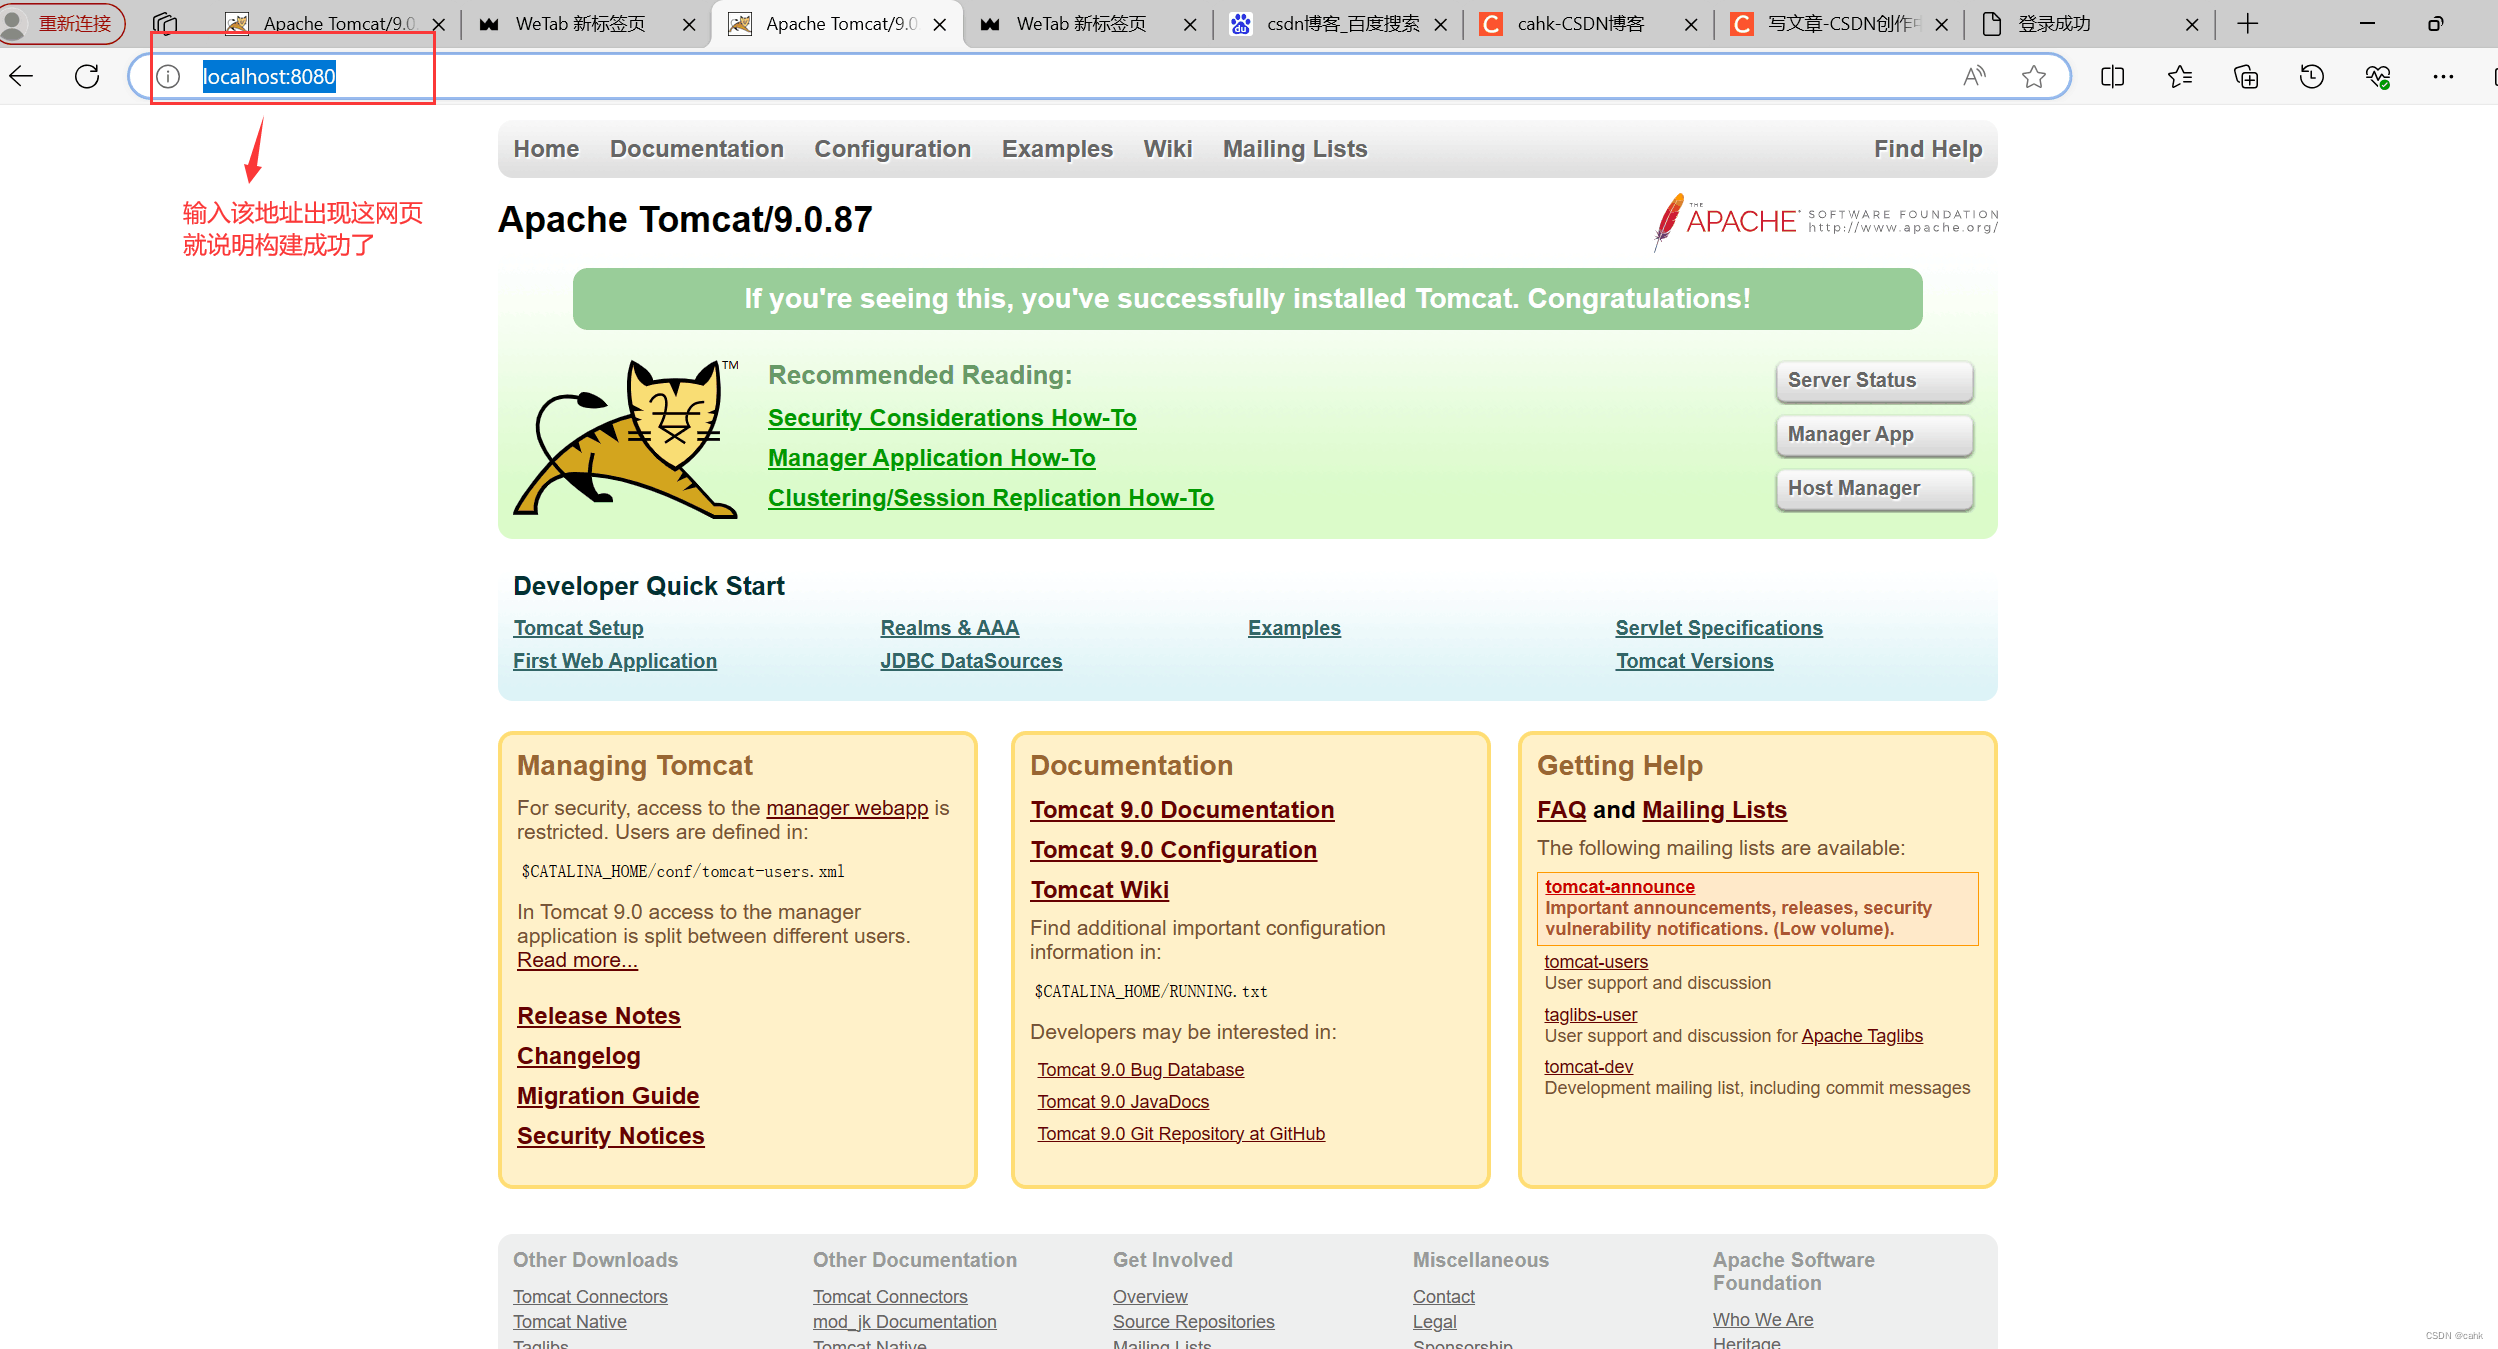2498x1349 pixels.
Task: Open Security Considerations How-To link
Action: [951, 418]
